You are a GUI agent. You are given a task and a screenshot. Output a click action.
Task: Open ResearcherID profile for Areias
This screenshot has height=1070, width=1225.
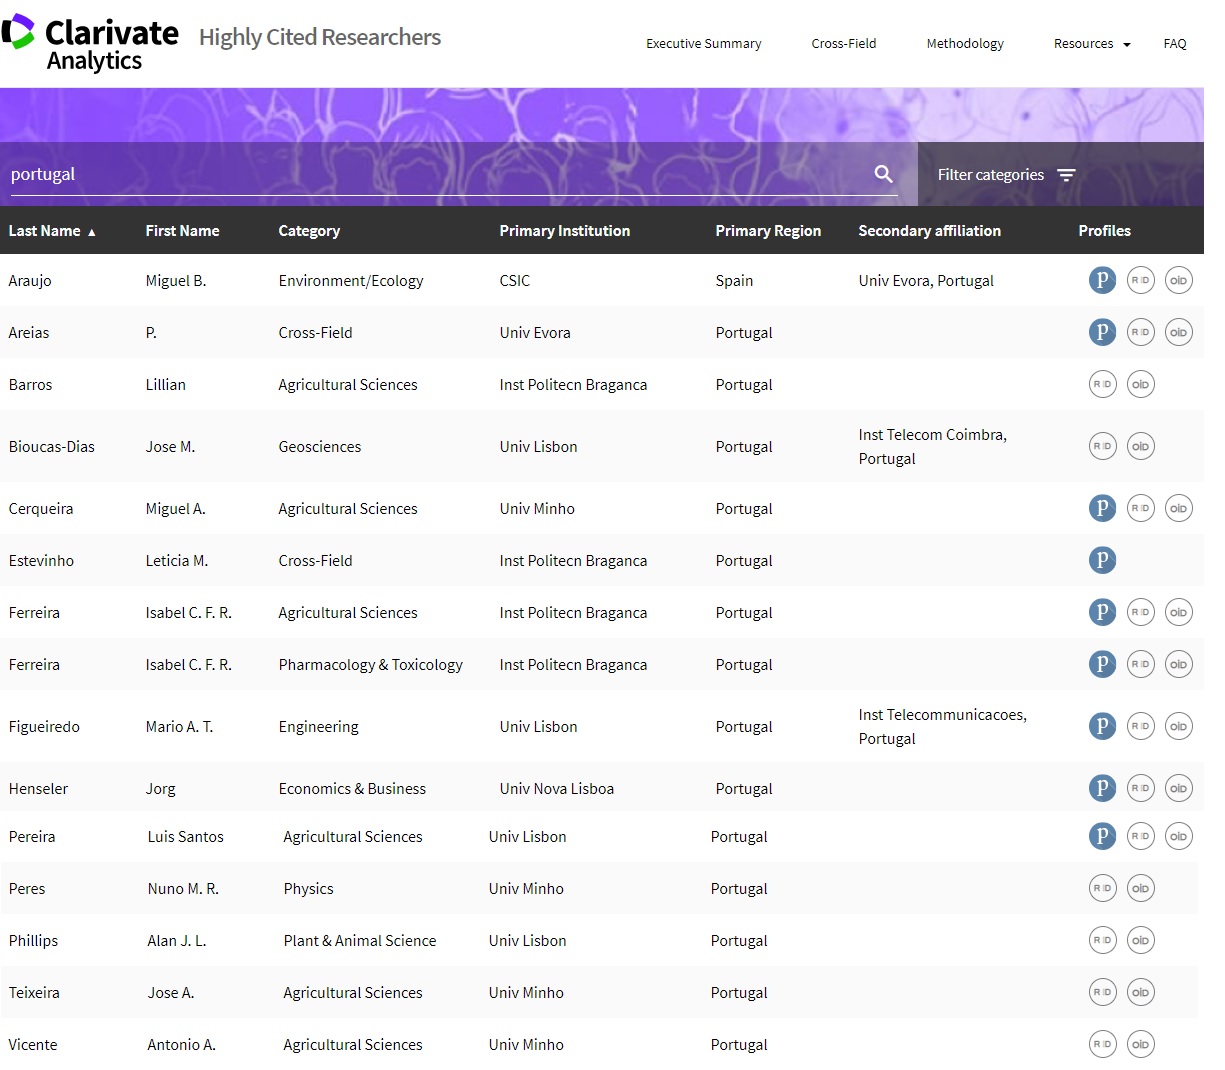(1140, 332)
